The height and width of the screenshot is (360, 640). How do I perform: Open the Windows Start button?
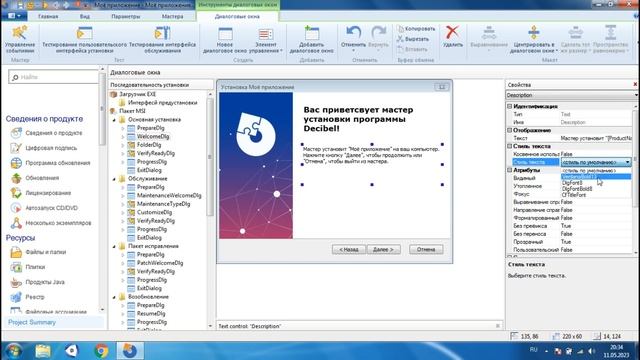point(13,351)
